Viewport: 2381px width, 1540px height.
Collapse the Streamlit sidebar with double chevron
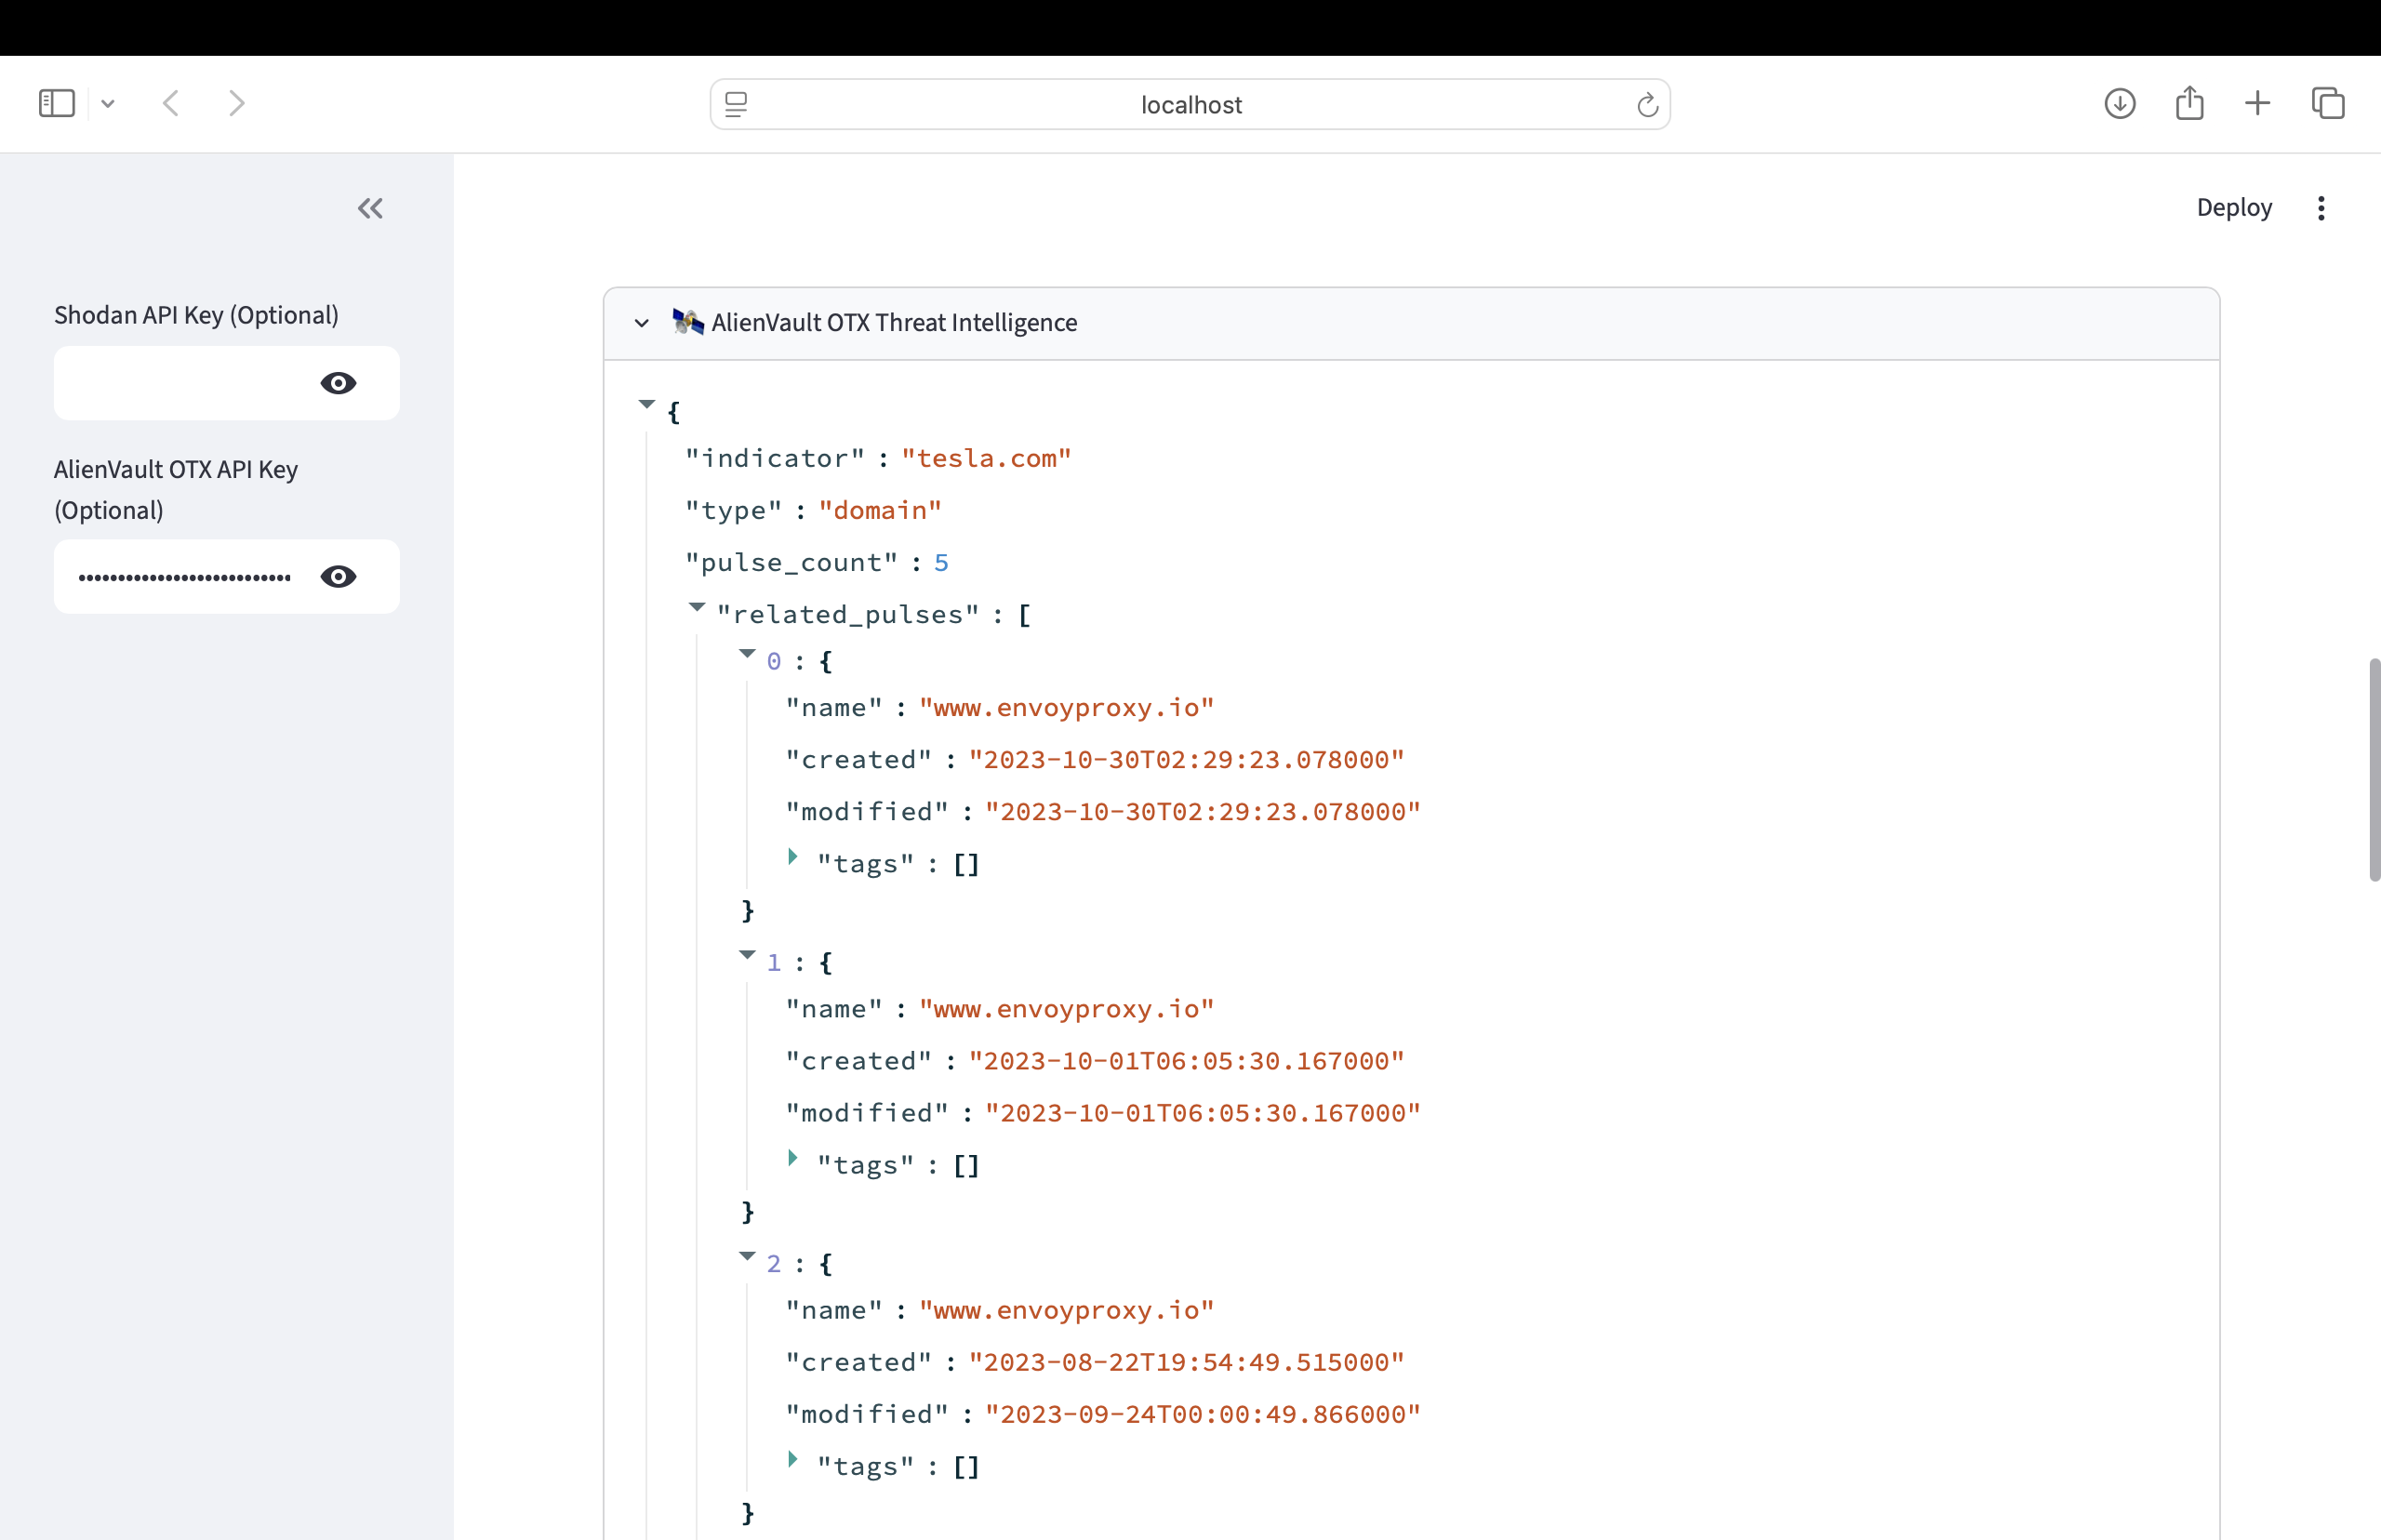(371, 208)
